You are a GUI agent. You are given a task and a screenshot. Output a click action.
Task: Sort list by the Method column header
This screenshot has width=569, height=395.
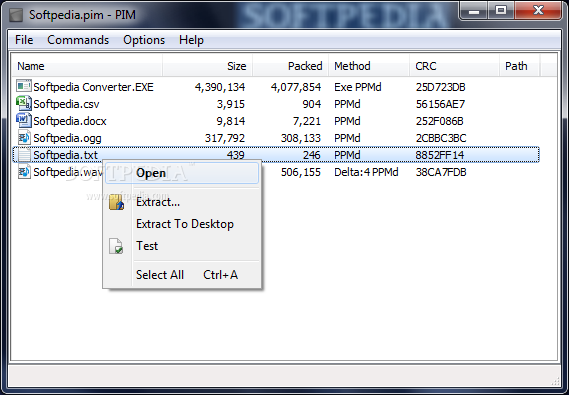(x=369, y=66)
